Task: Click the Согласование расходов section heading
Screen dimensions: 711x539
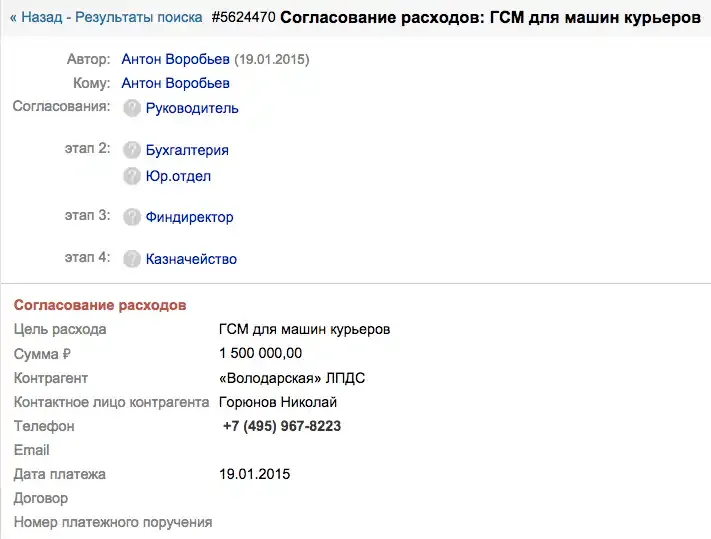Action: pyautogui.click(x=100, y=305)
